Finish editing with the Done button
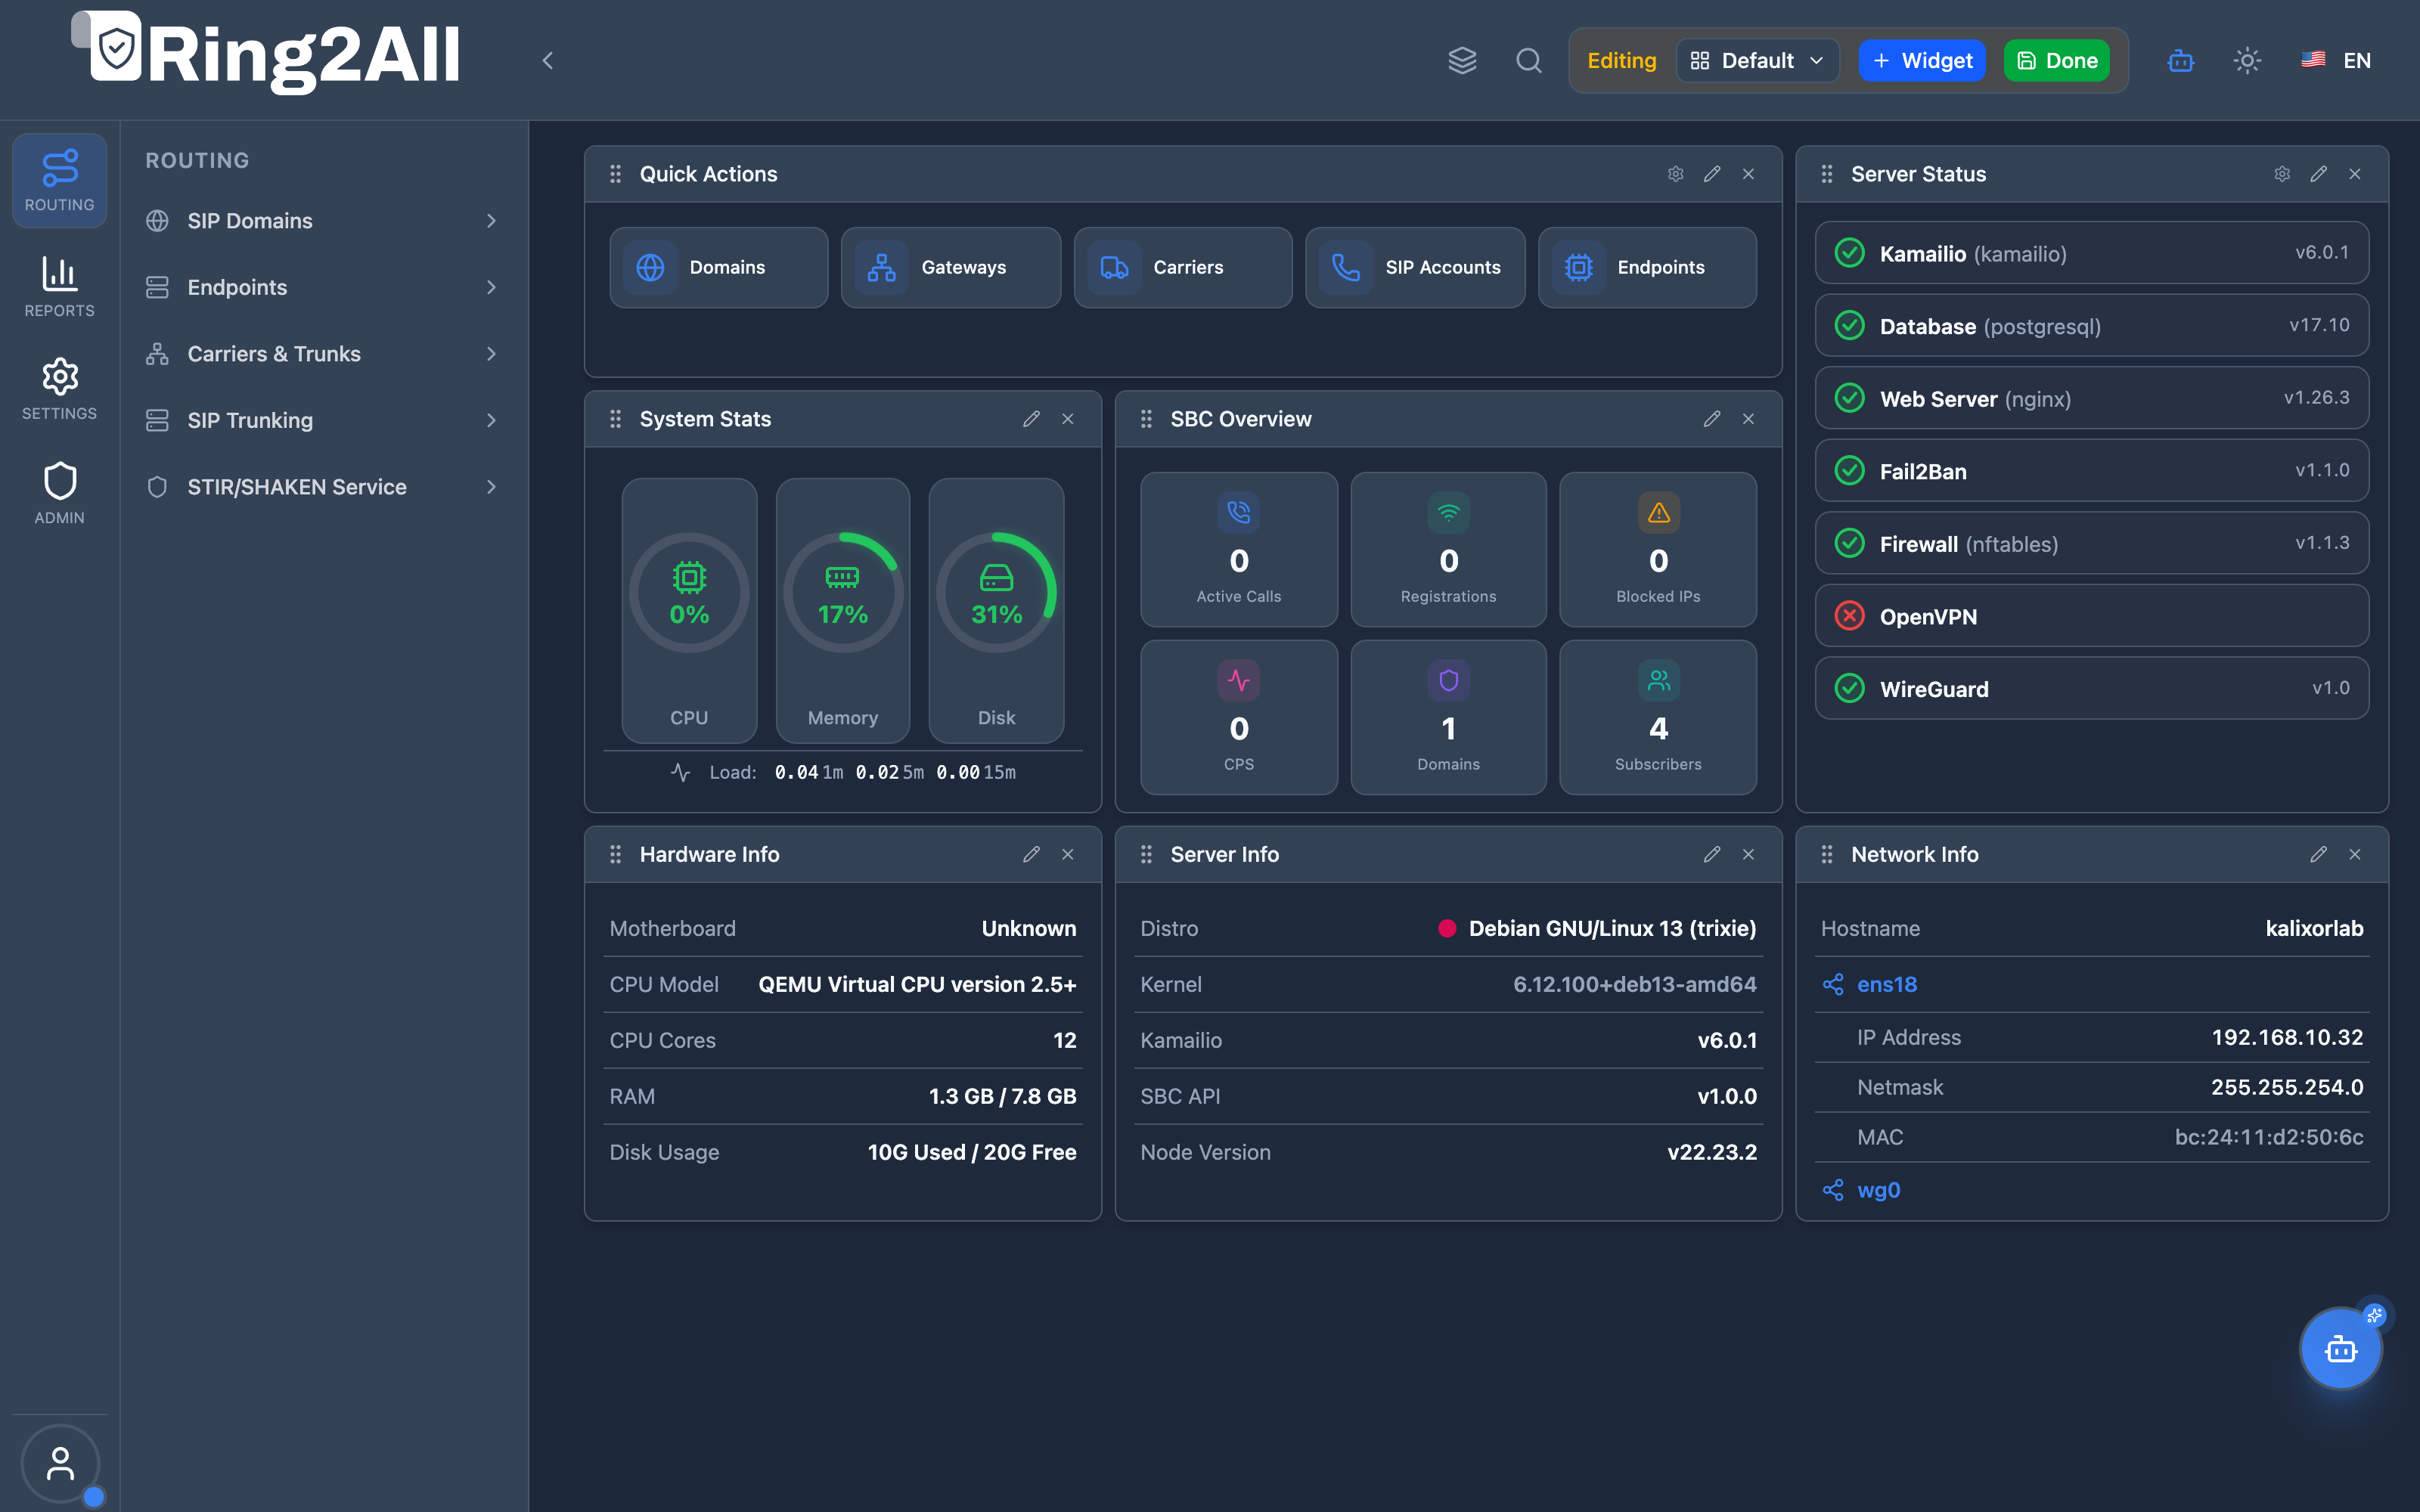The width and height of the screenshot is (2420, 1512). tap(2057, 61)
